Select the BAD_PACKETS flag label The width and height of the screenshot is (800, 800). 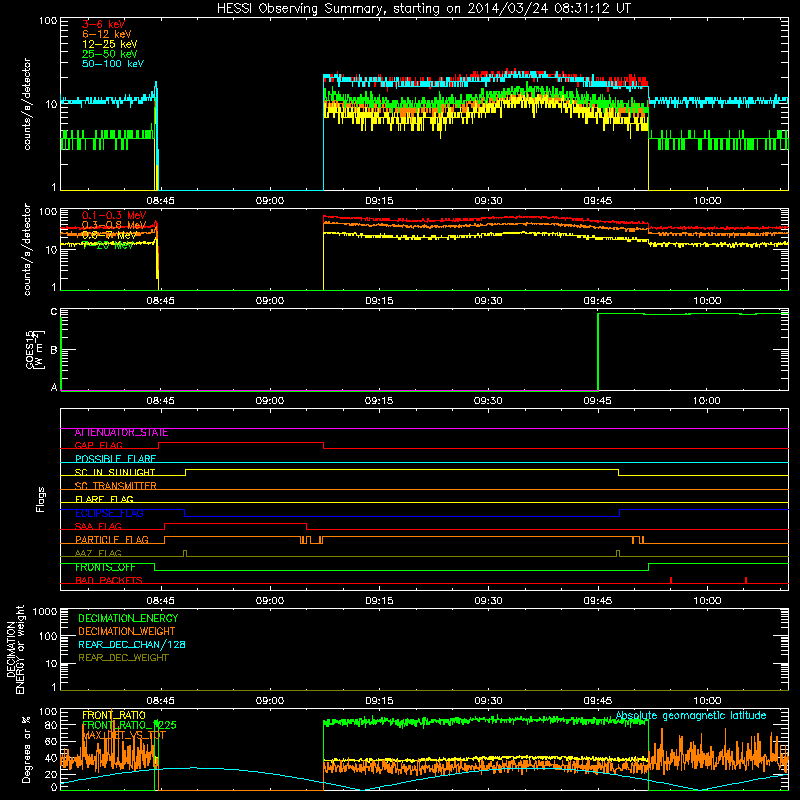[109, 581]
